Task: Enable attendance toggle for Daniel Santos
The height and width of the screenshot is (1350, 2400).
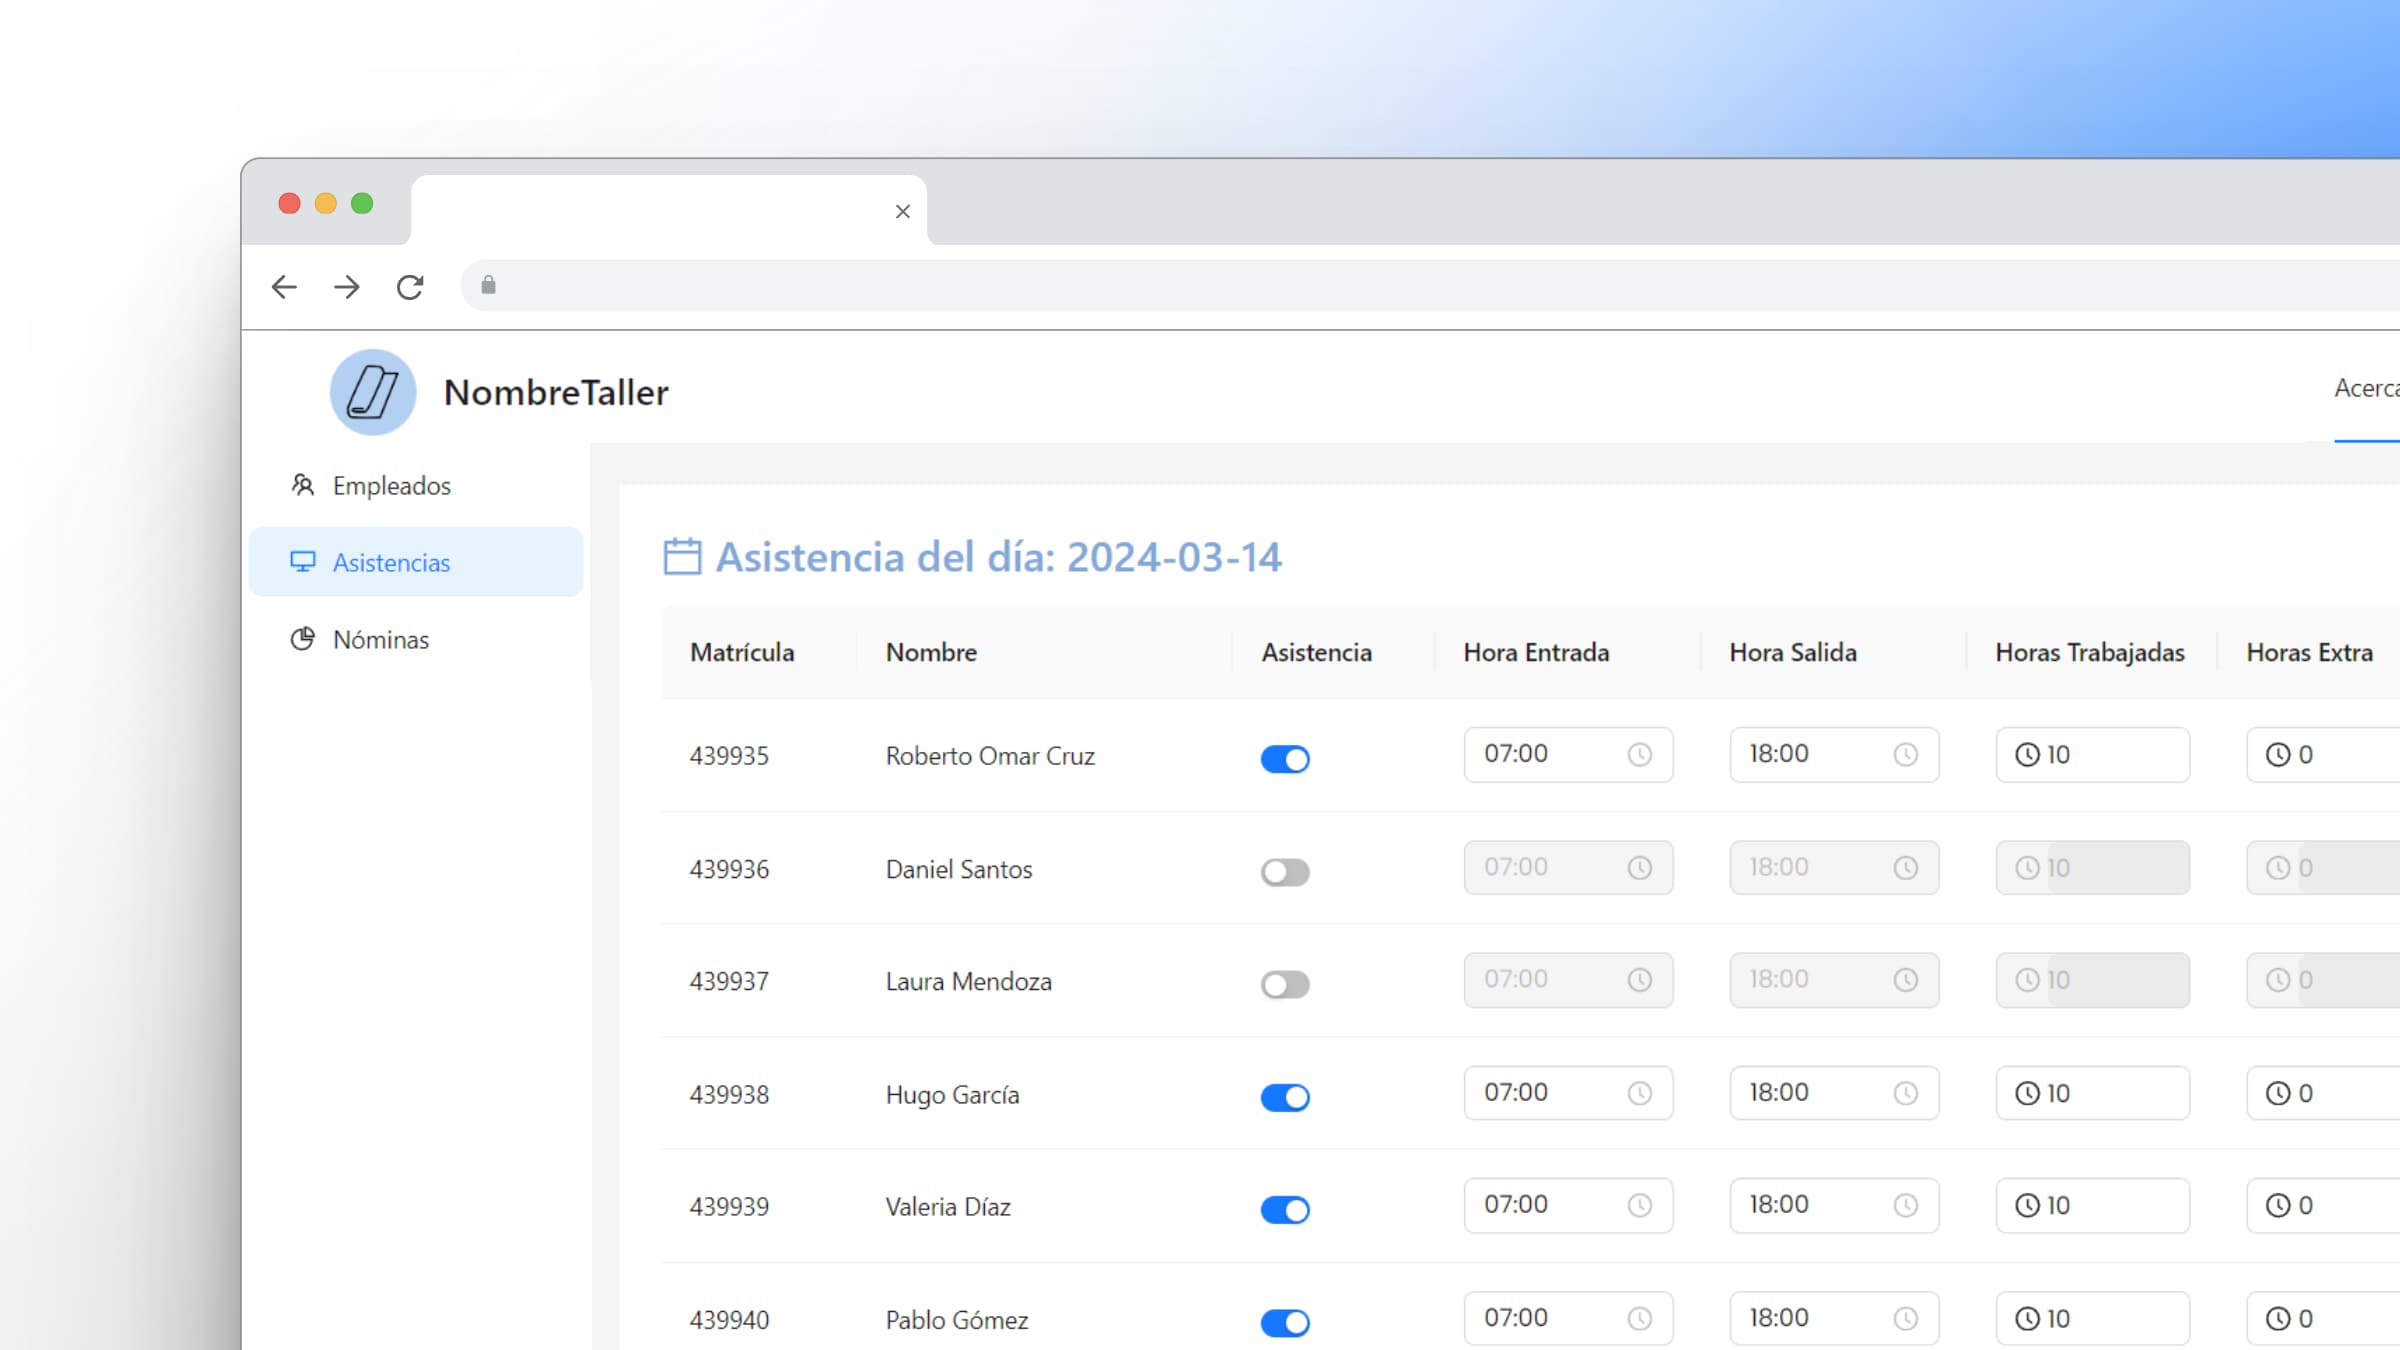Action: pos(1285,872)
